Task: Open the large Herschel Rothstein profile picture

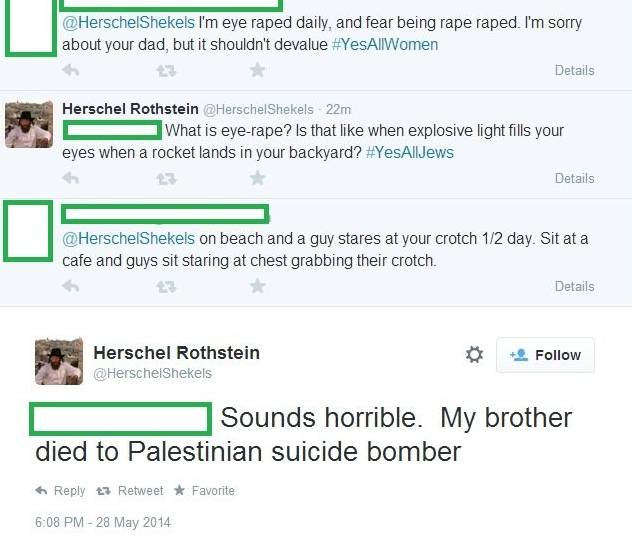Action: point(59,361)
